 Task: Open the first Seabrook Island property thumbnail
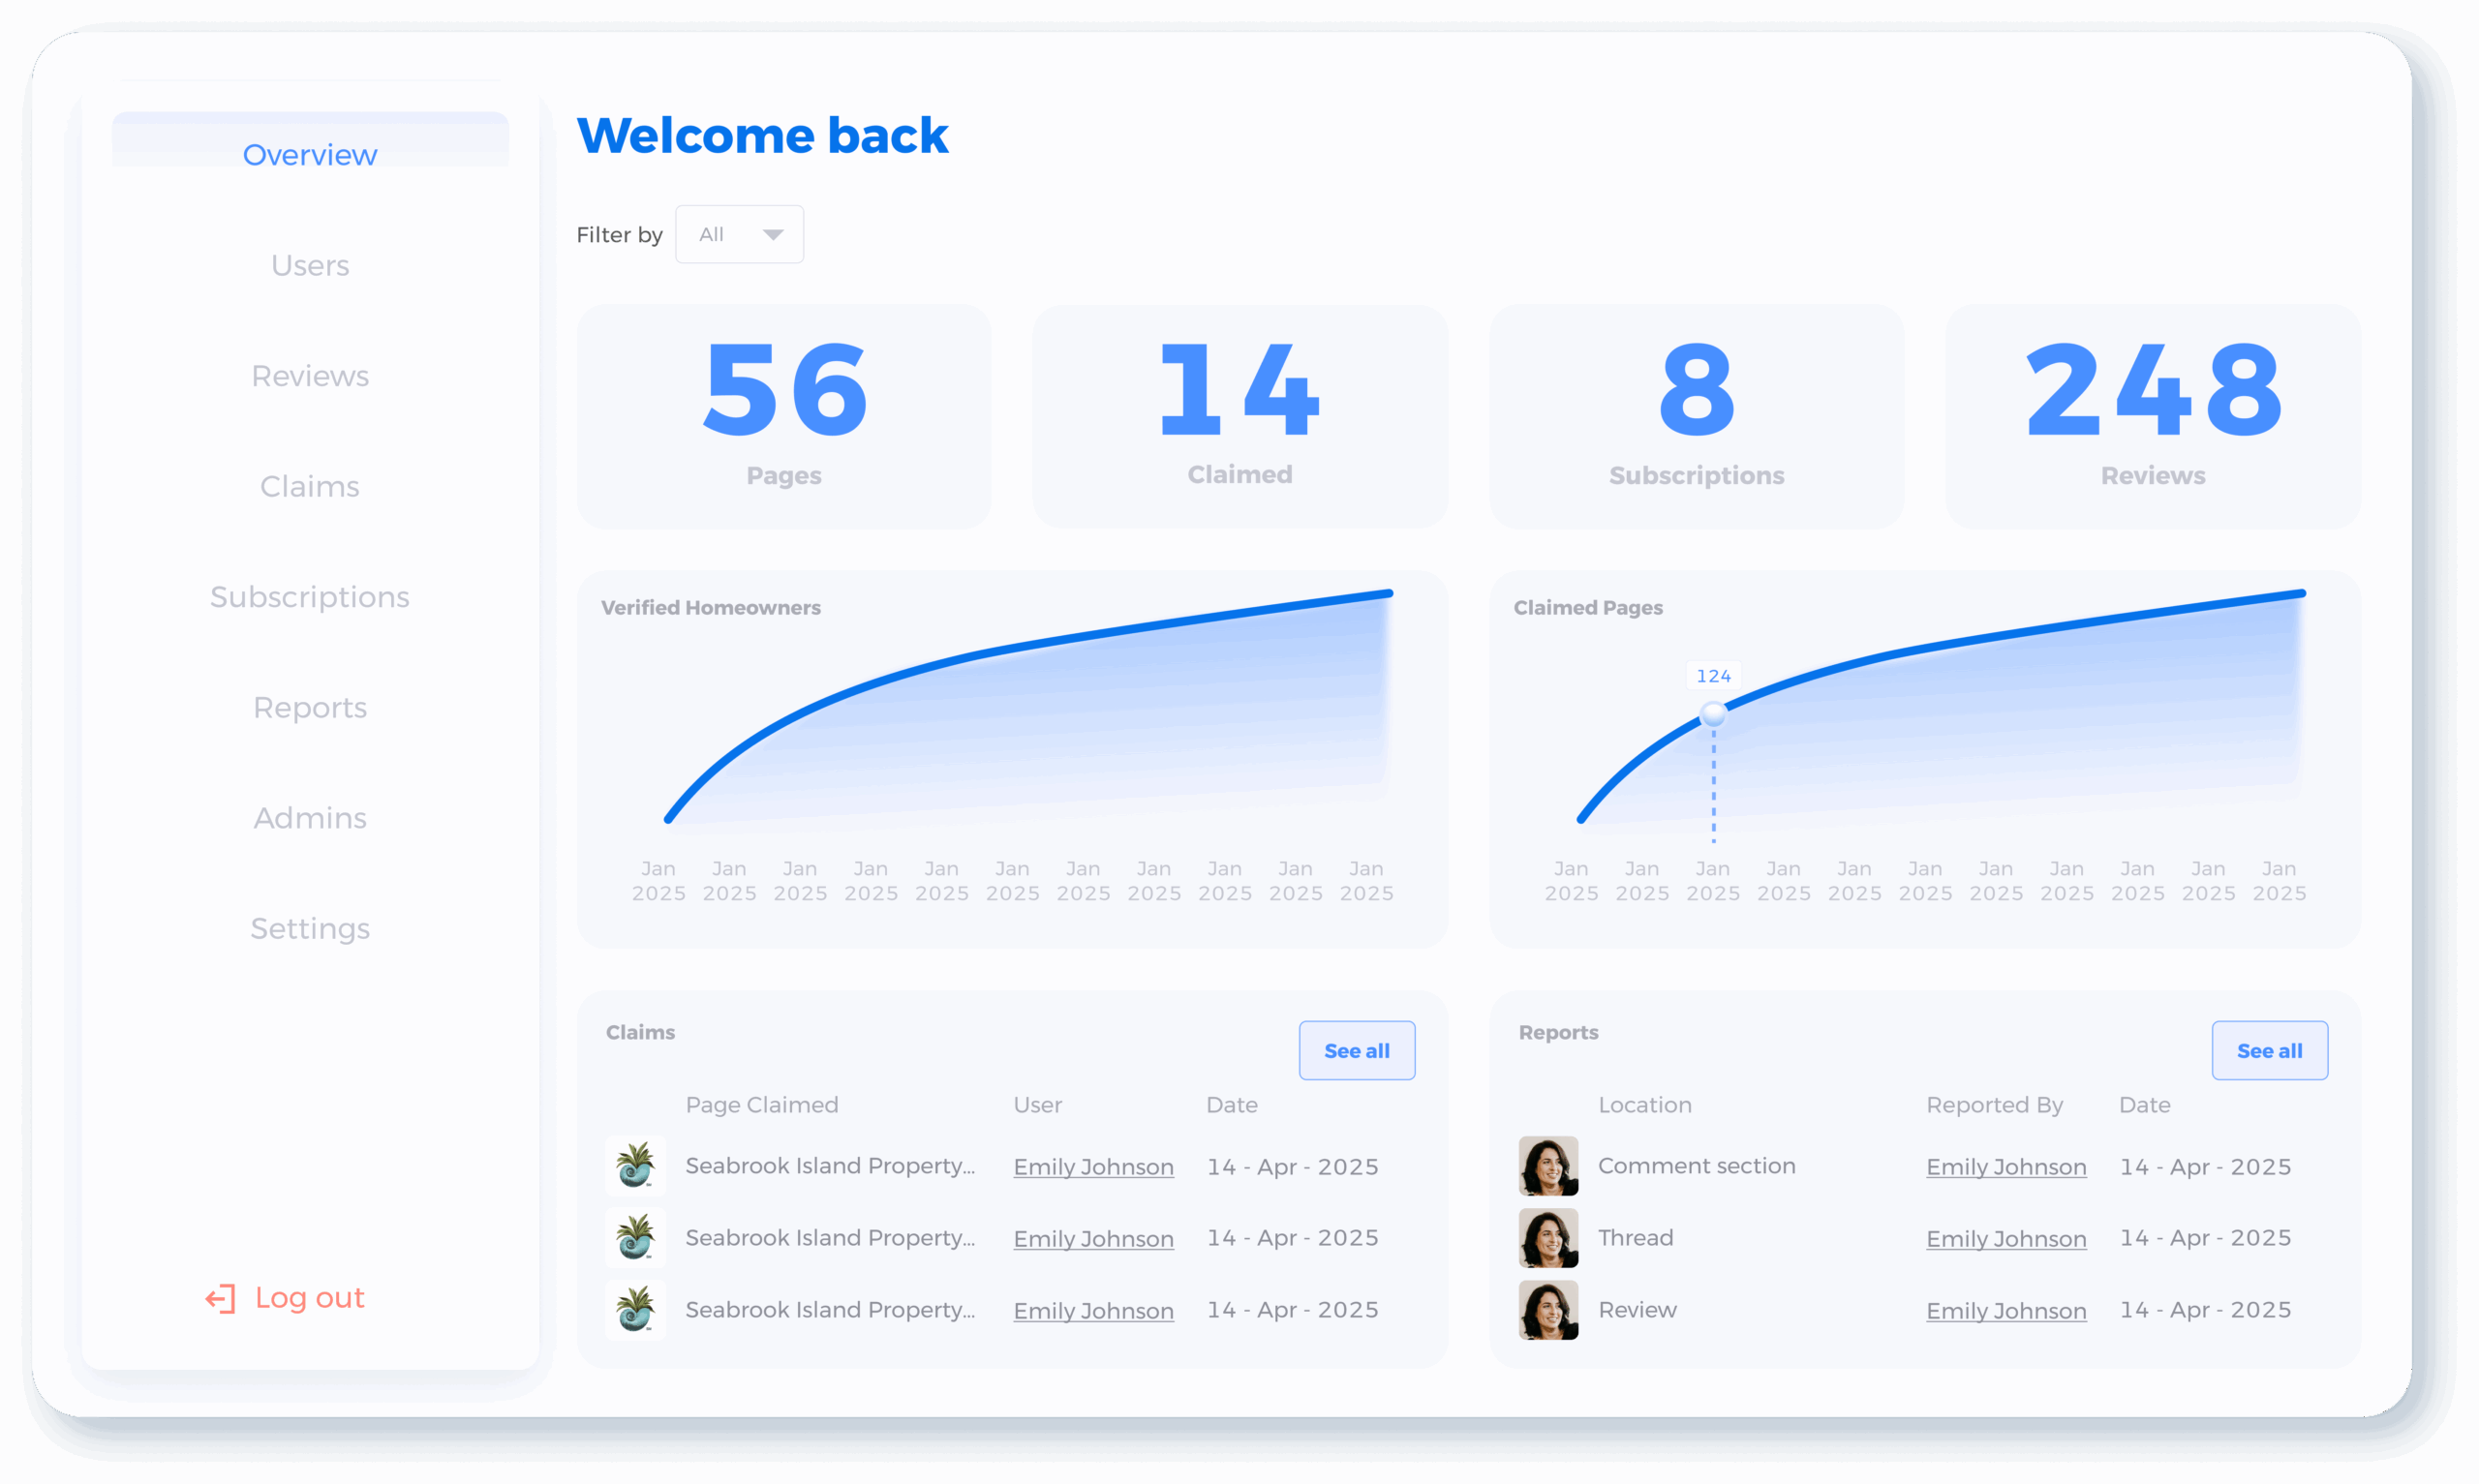pyautogui.click(x=635, y=1166)
